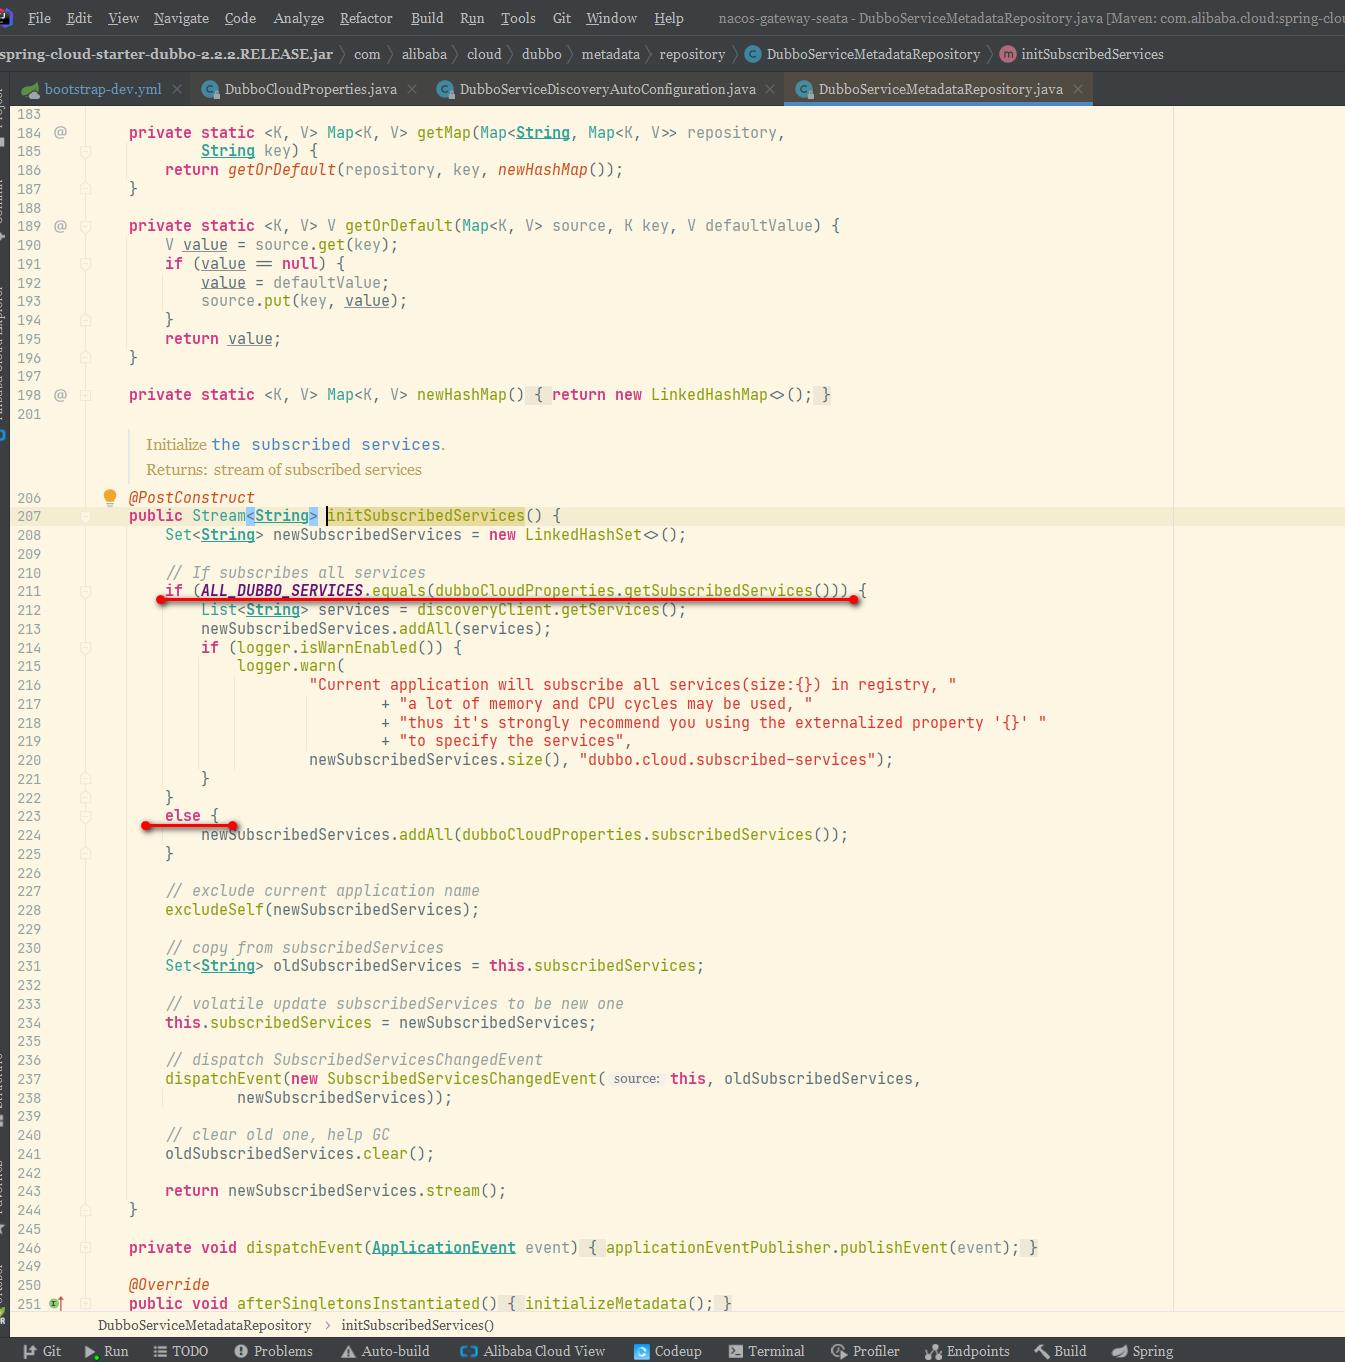This screenshot has height=1362, width=1345.
Task: Close the DubboServiceDiscoveryAutoConfiguration.java tab
Action: tap(770, 89)
